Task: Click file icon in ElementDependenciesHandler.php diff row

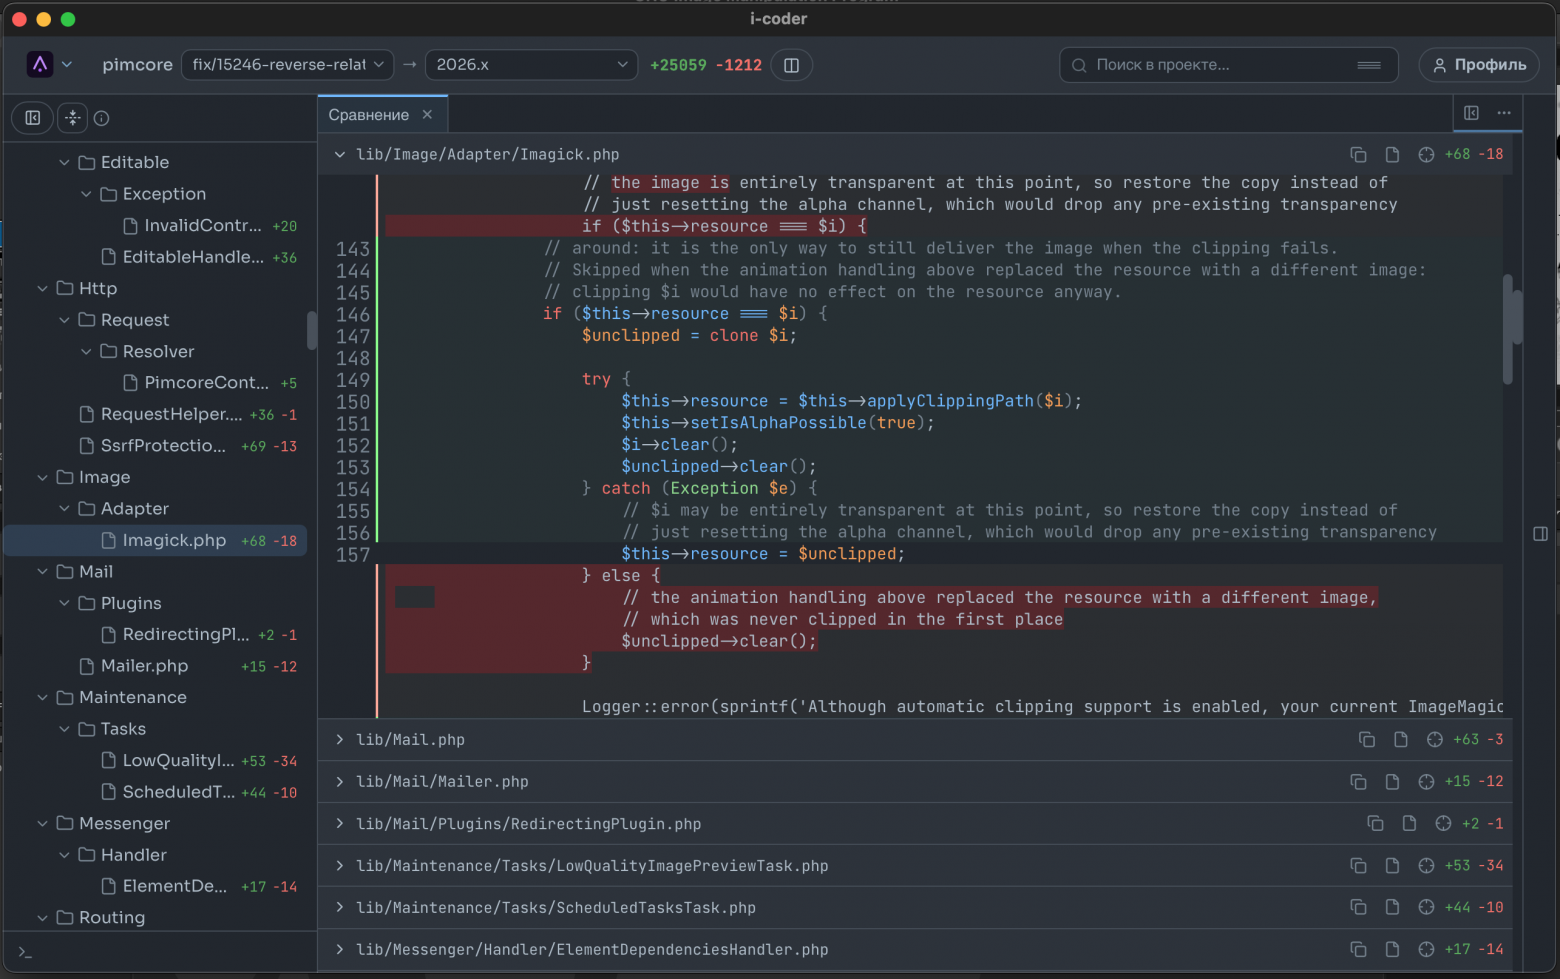Action: tap(1392, 949)
